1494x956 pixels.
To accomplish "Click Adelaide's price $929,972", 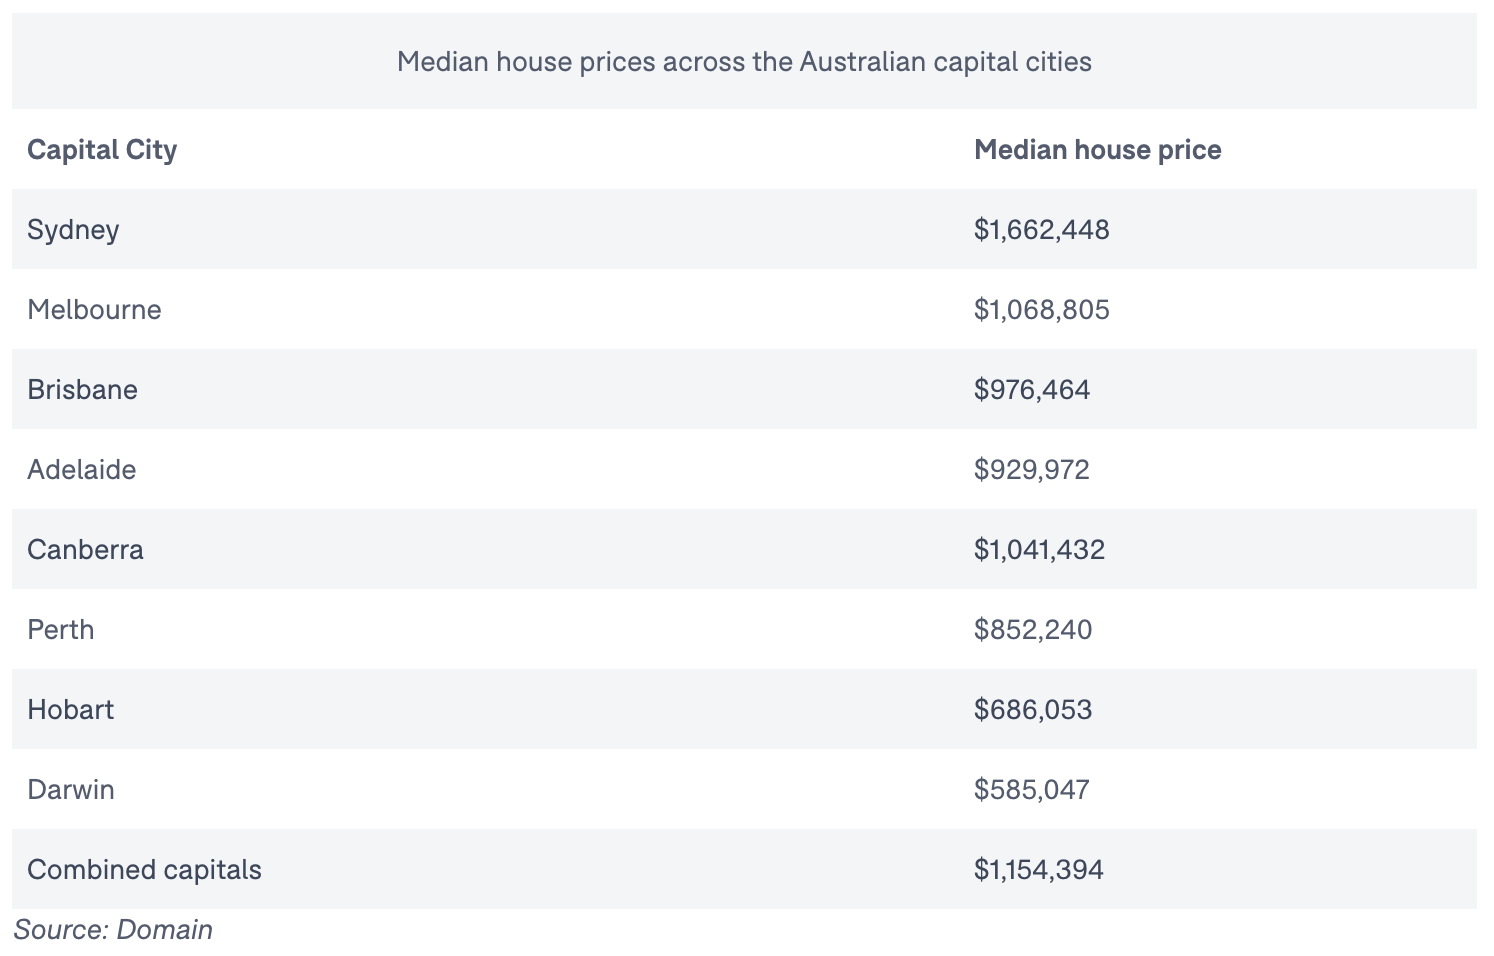I will click(1031, 470).
